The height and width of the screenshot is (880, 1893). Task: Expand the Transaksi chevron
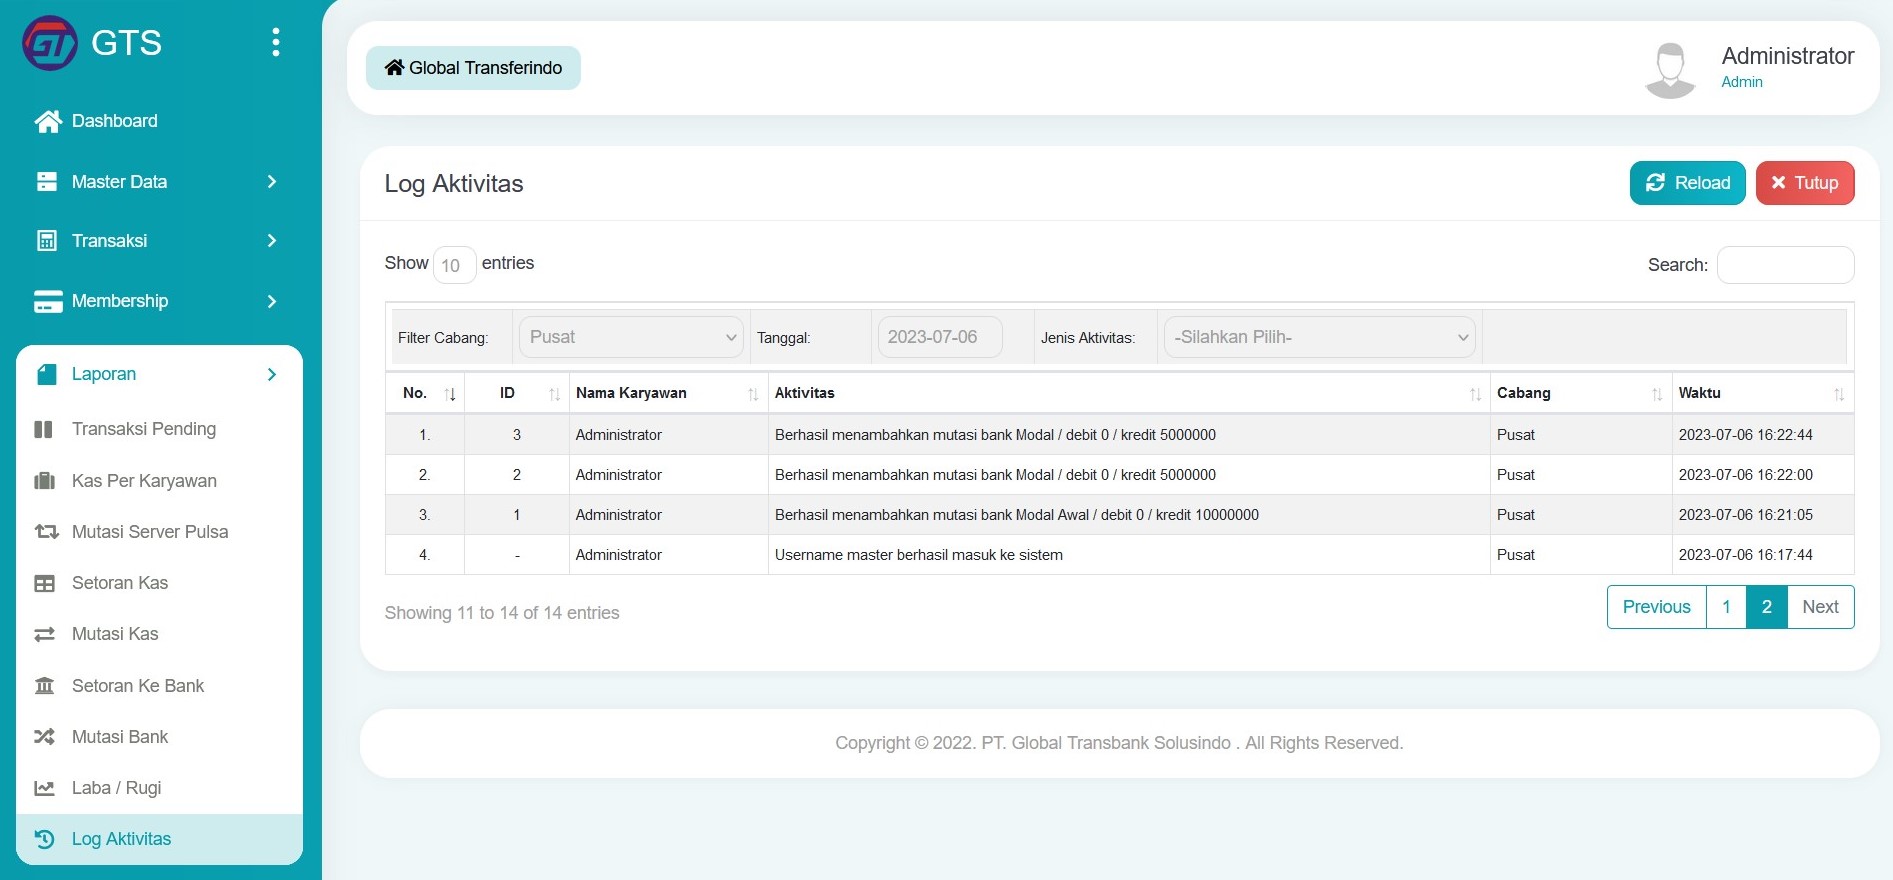(271, 241)
